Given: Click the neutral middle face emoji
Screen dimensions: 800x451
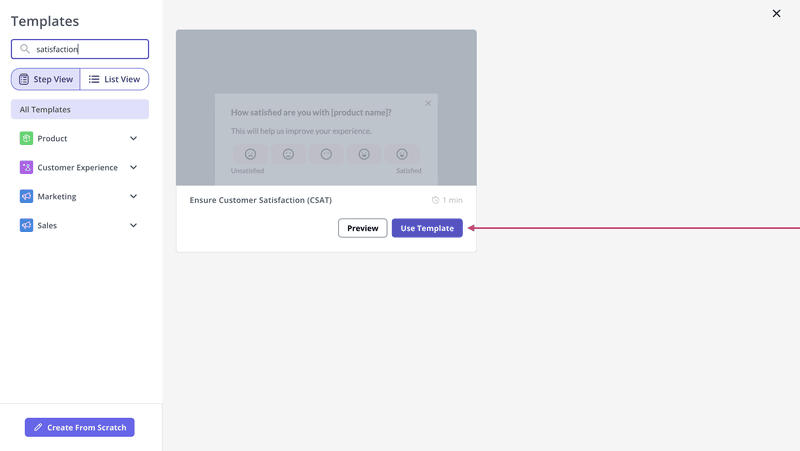Looking at the screenshot, I should (x=326, y=154).
